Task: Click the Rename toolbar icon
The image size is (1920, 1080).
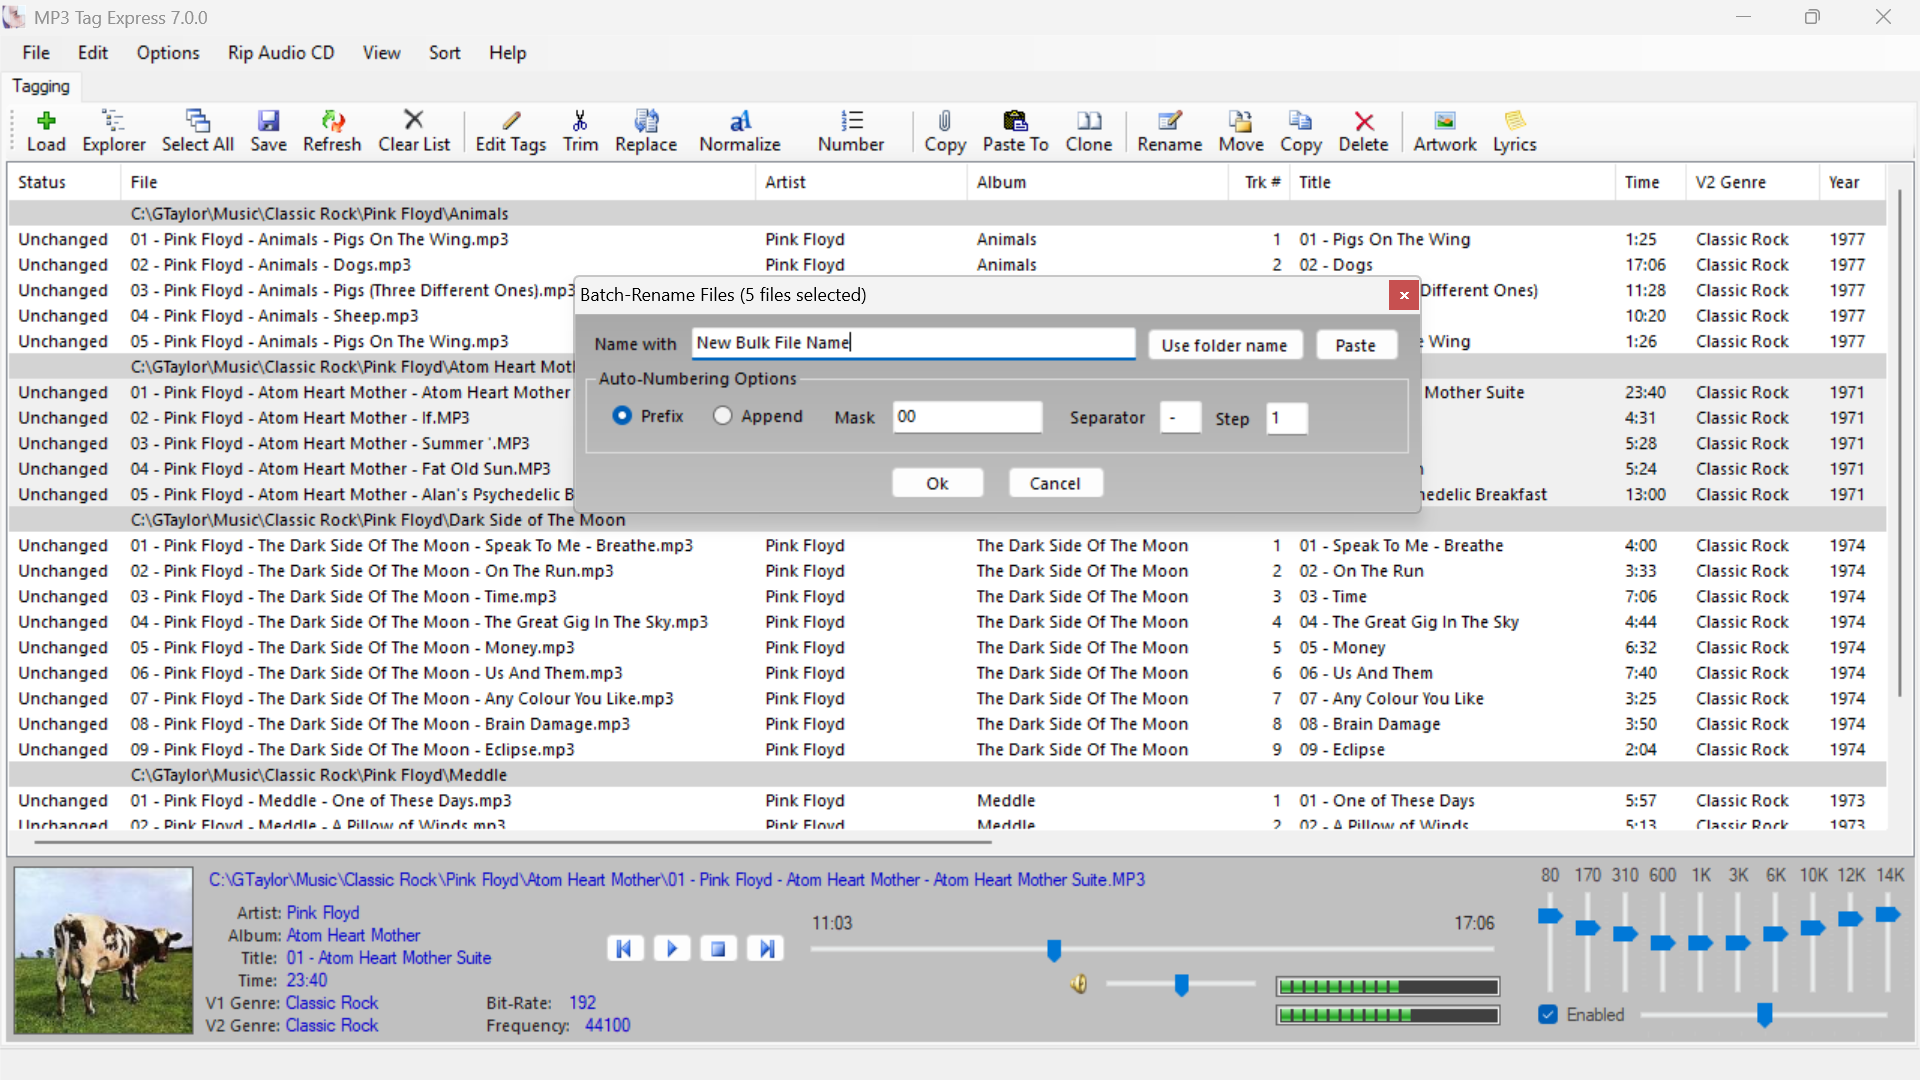Action: point(1170,131)
